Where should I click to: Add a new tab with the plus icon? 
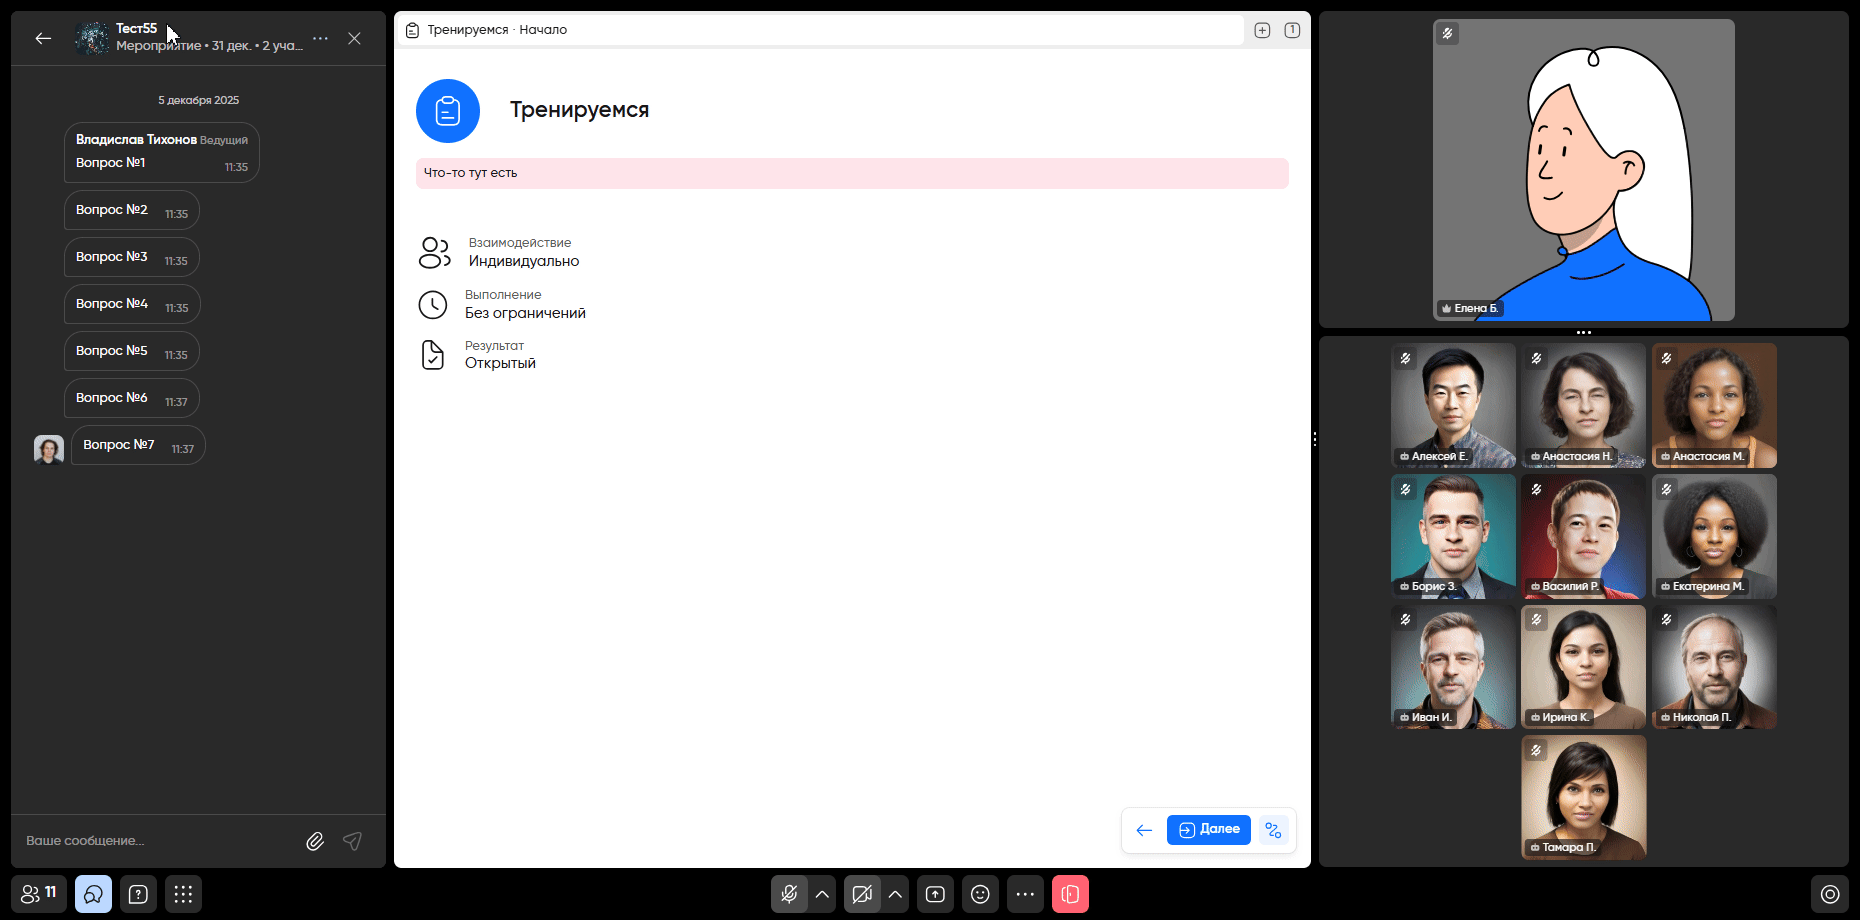(1262, 30)
